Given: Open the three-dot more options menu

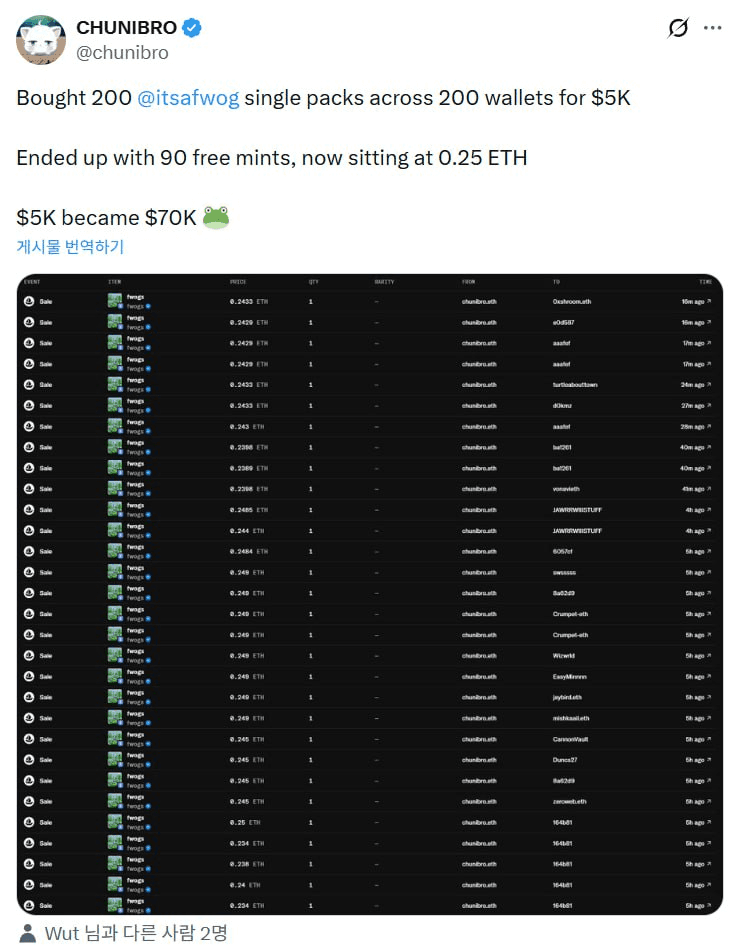Looking at the screenshot, I should (x=712, y=28).
